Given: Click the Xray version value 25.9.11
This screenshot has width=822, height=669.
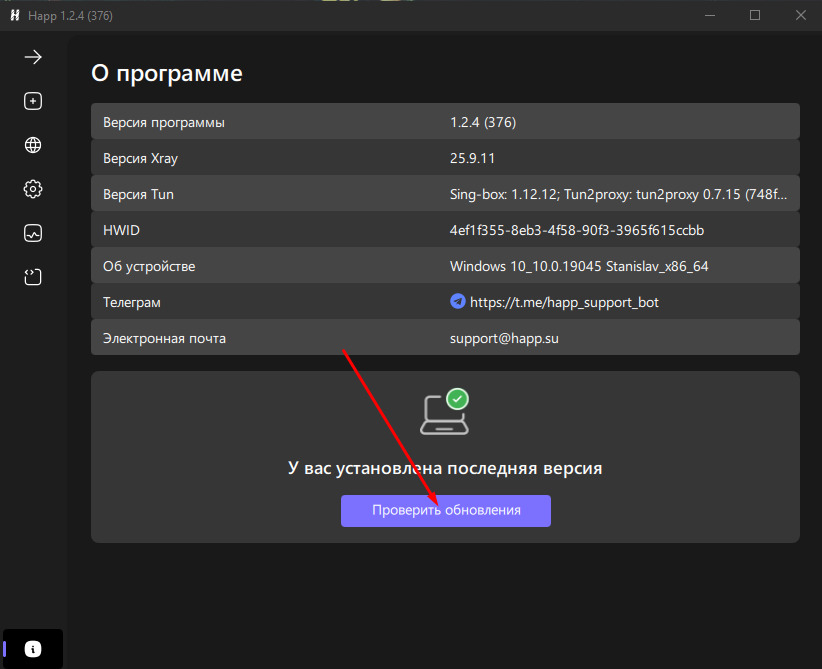Looking at the screenshot, I should click(x=472, y=158).
